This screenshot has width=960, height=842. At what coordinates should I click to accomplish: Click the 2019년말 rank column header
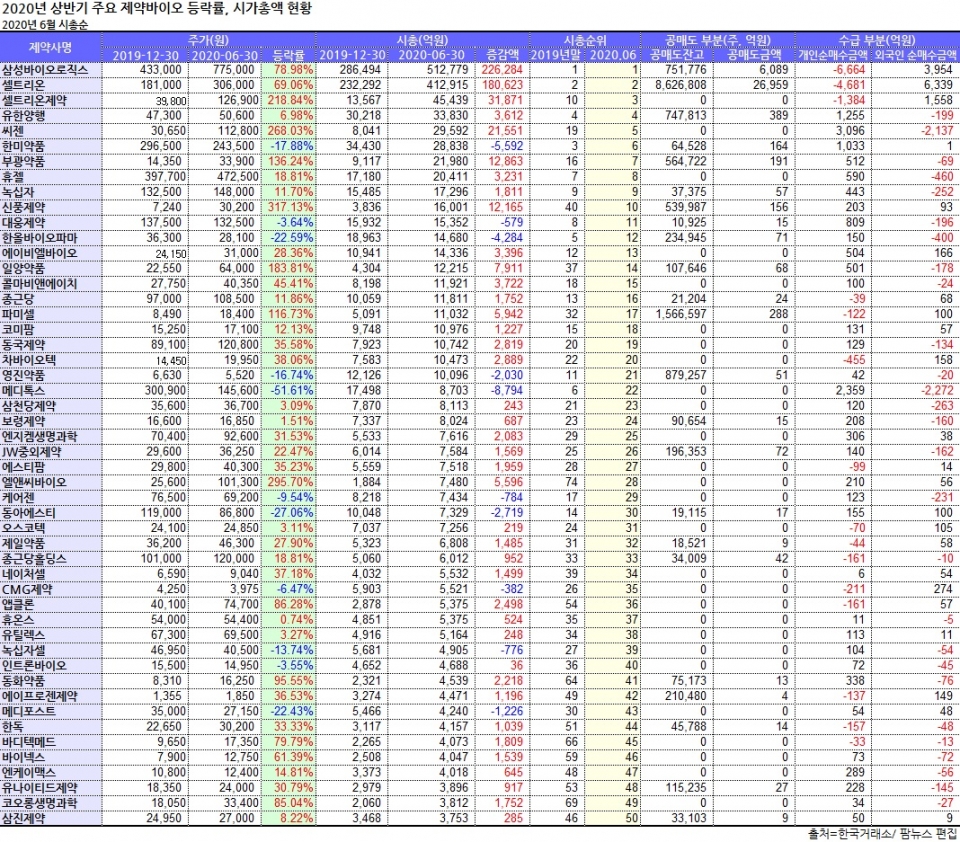pos(556,54)
